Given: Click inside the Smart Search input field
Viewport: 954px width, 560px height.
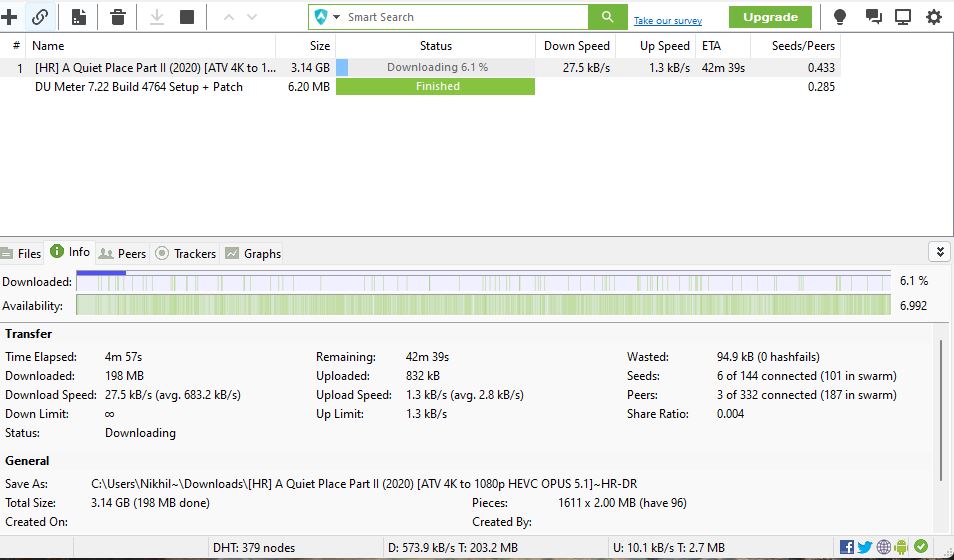Looking at the screenshot, I should 460,17.
